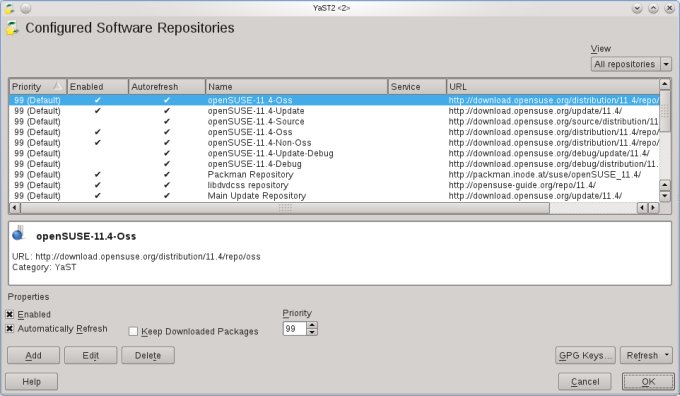Open GPG Keys dialog

click(585, 356)
